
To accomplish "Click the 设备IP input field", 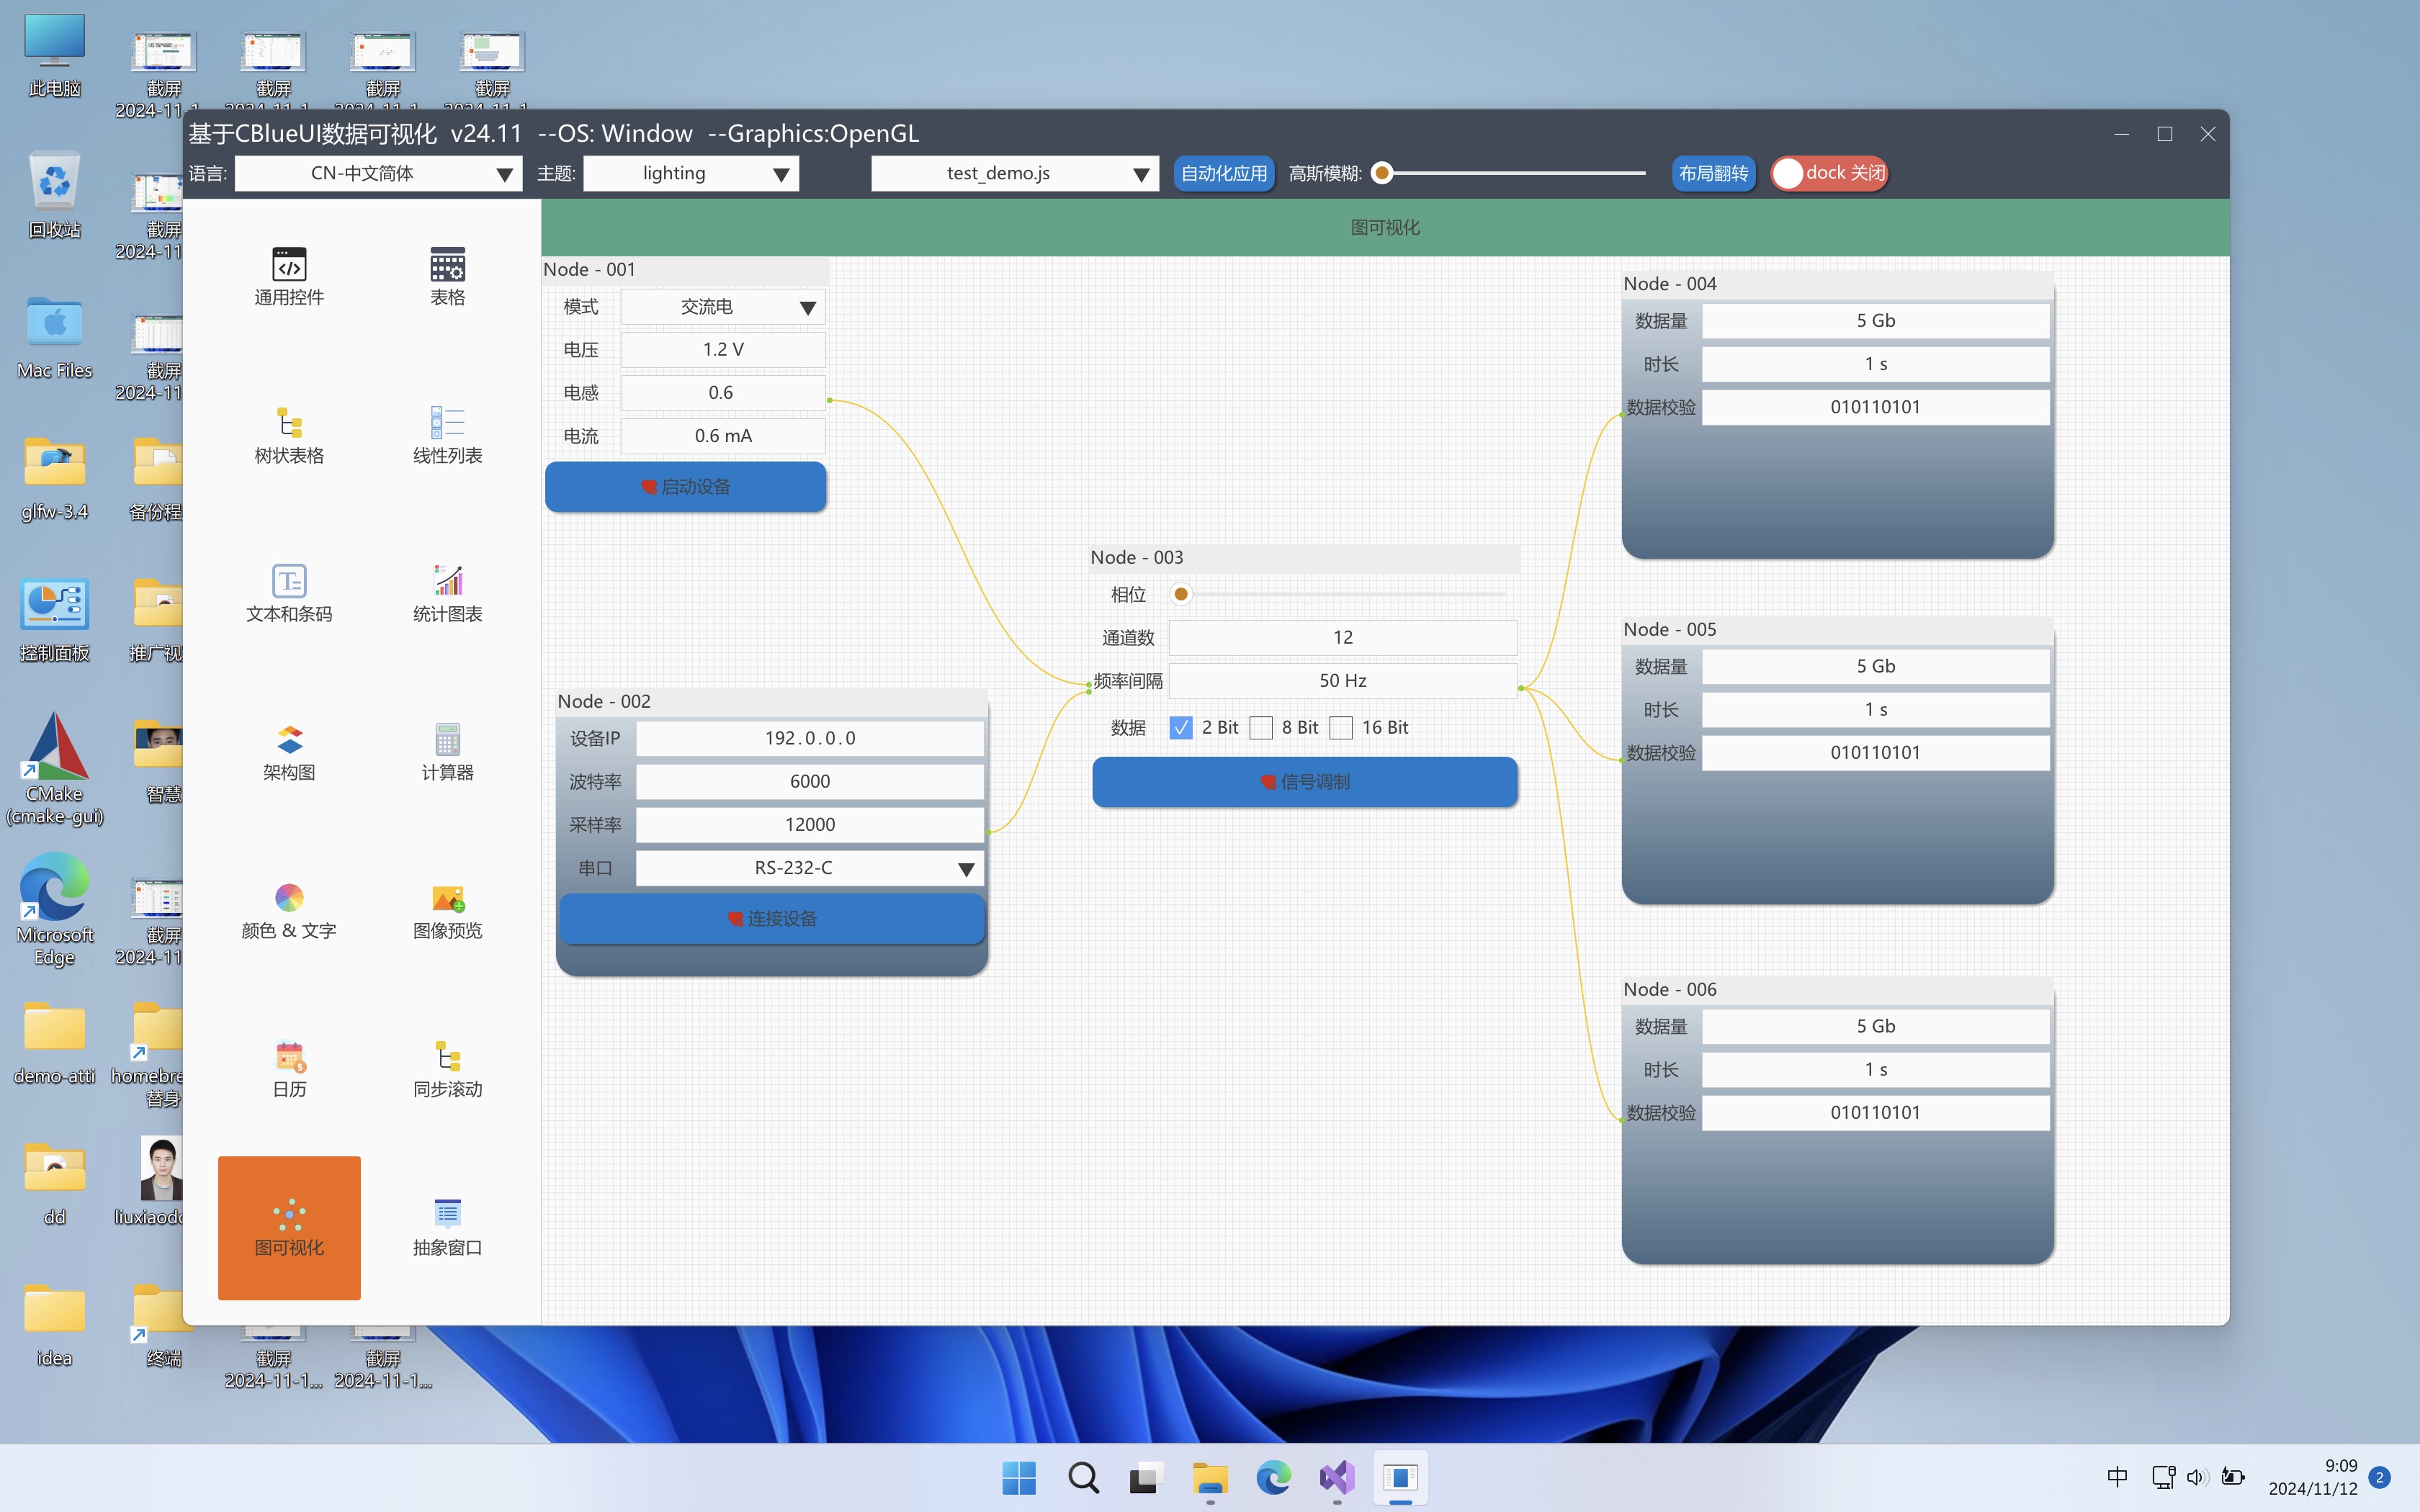I will (810, 738).
